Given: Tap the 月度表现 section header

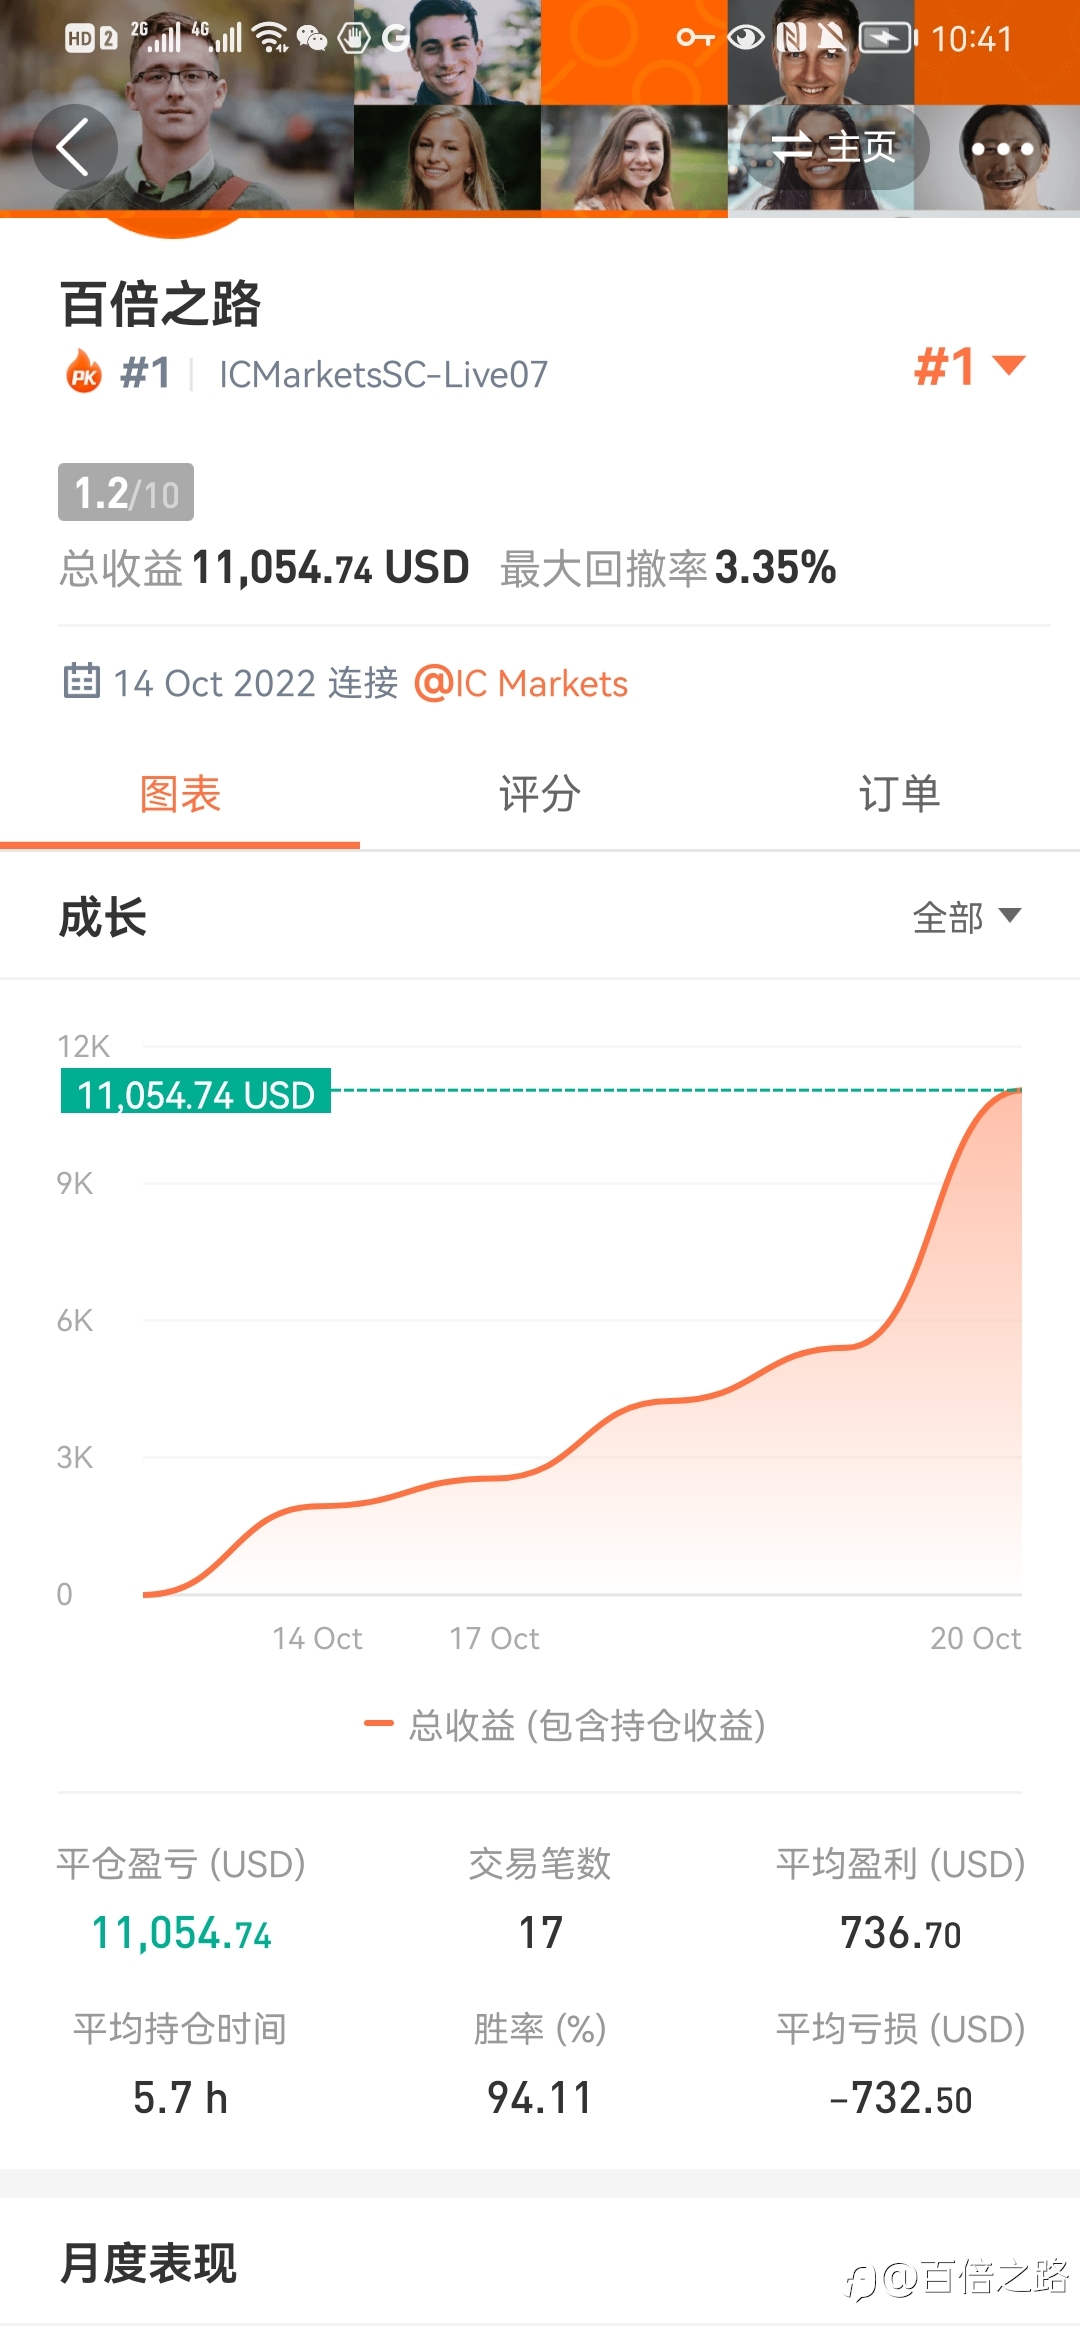Looking at the screenshot, I should 148,2262.
